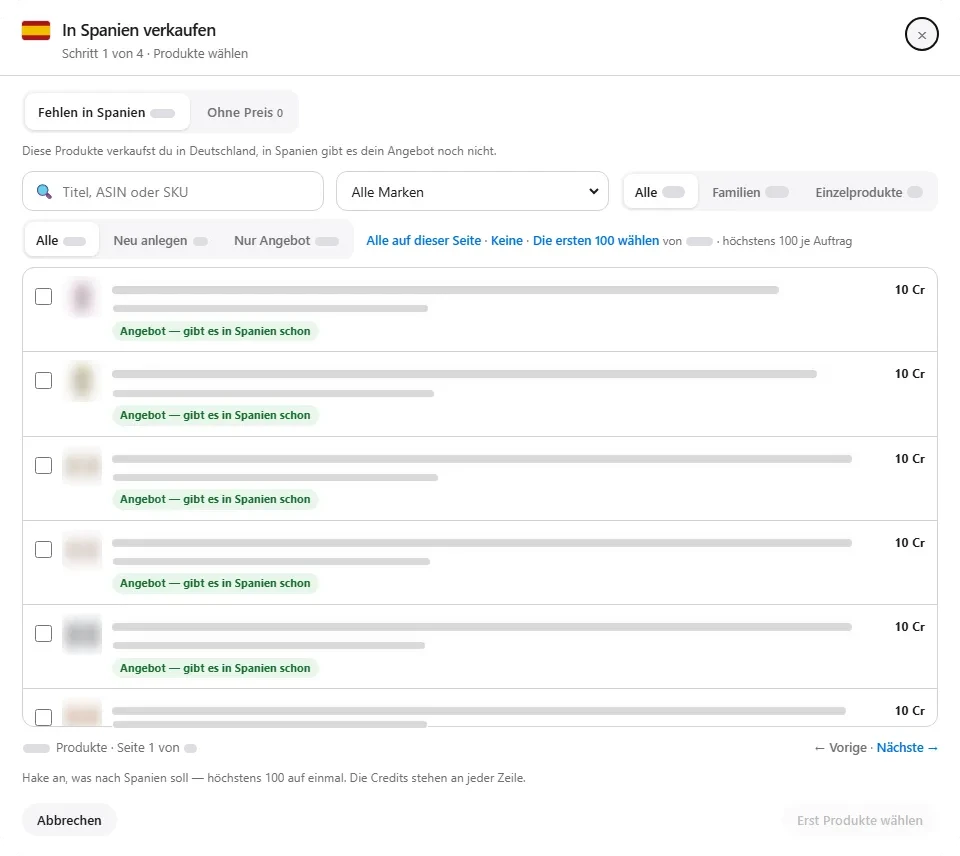Viewport: 960px width, 856px height.
Task: Select the Familien filter
Action: [750, 192]
